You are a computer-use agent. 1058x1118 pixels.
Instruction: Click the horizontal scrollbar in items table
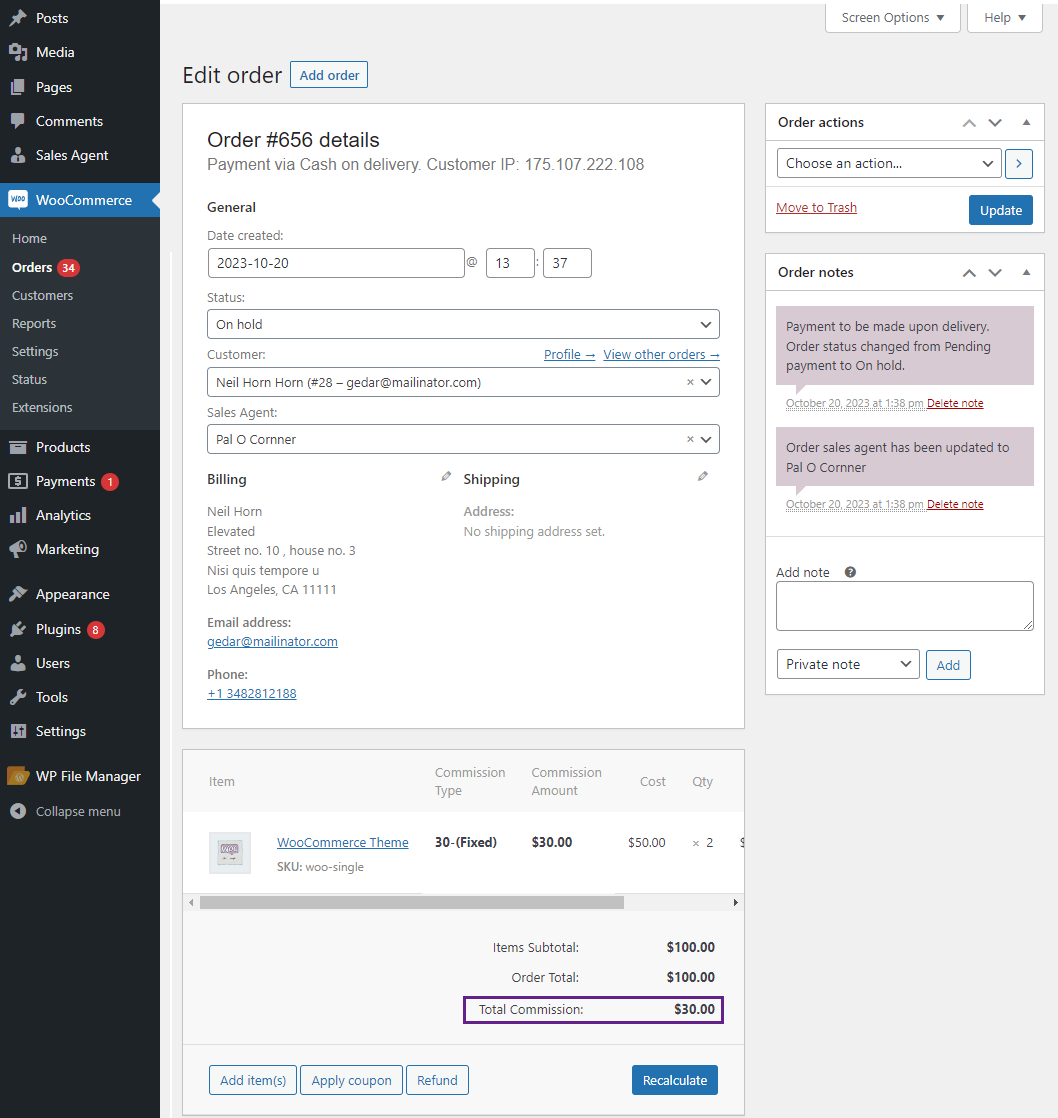click(412, 903)
